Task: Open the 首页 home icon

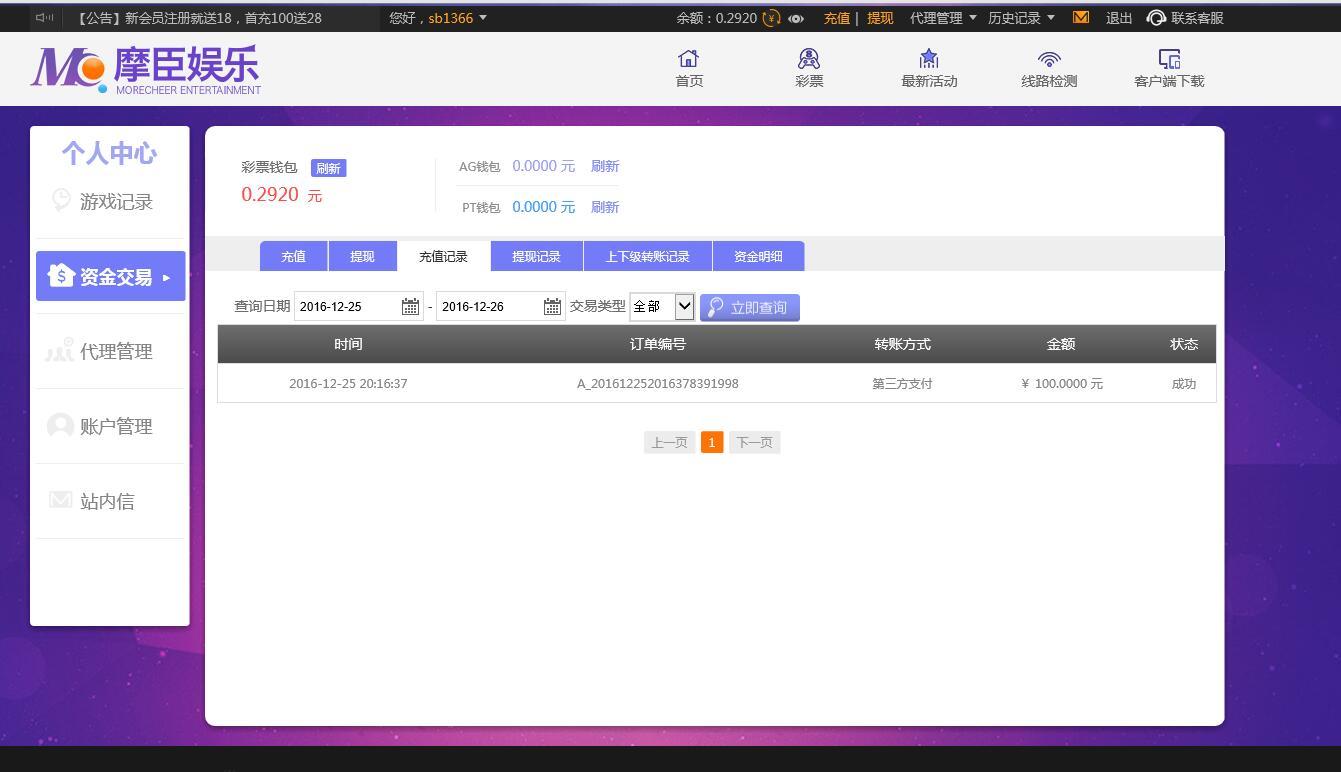Action: [688, 68]
